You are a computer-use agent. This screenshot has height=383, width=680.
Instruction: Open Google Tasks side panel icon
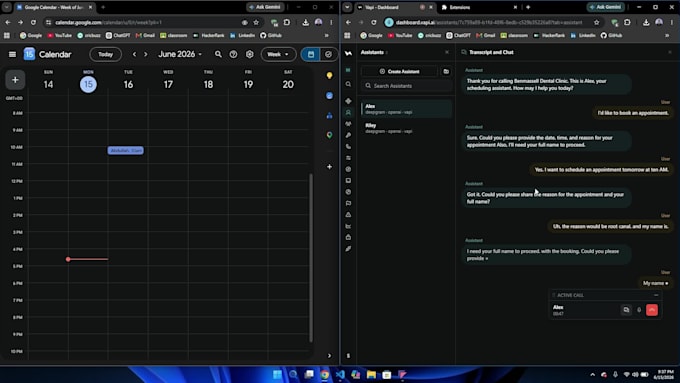coord(330,95)
